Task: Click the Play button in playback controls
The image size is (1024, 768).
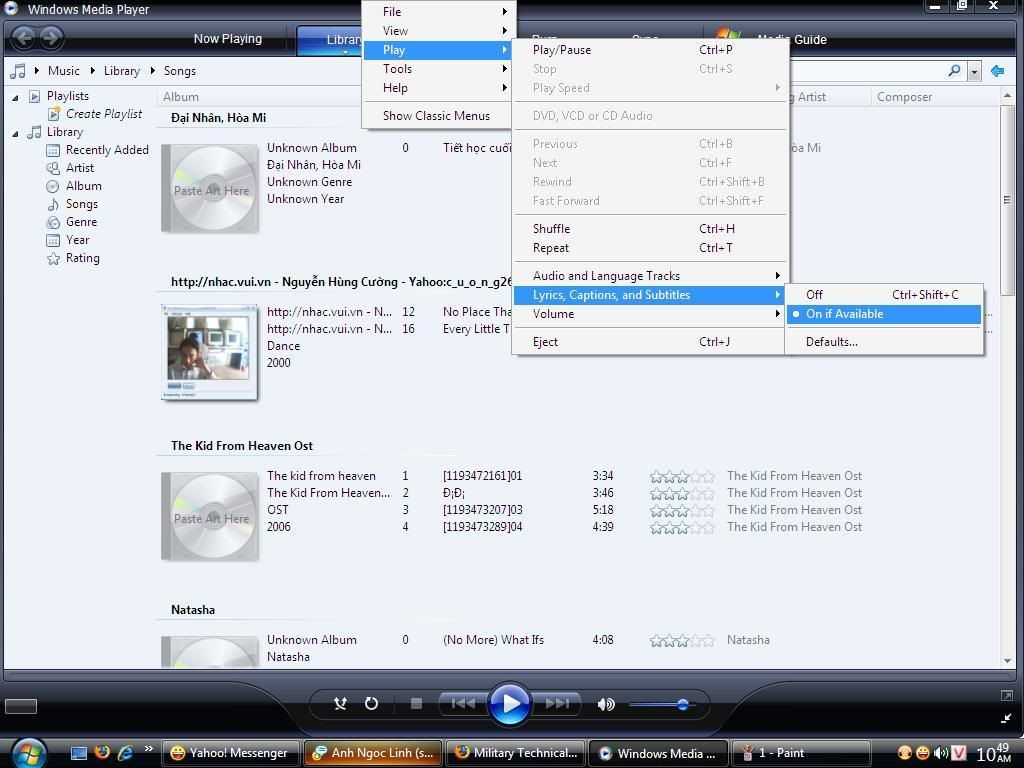Action: coord(510,703)
